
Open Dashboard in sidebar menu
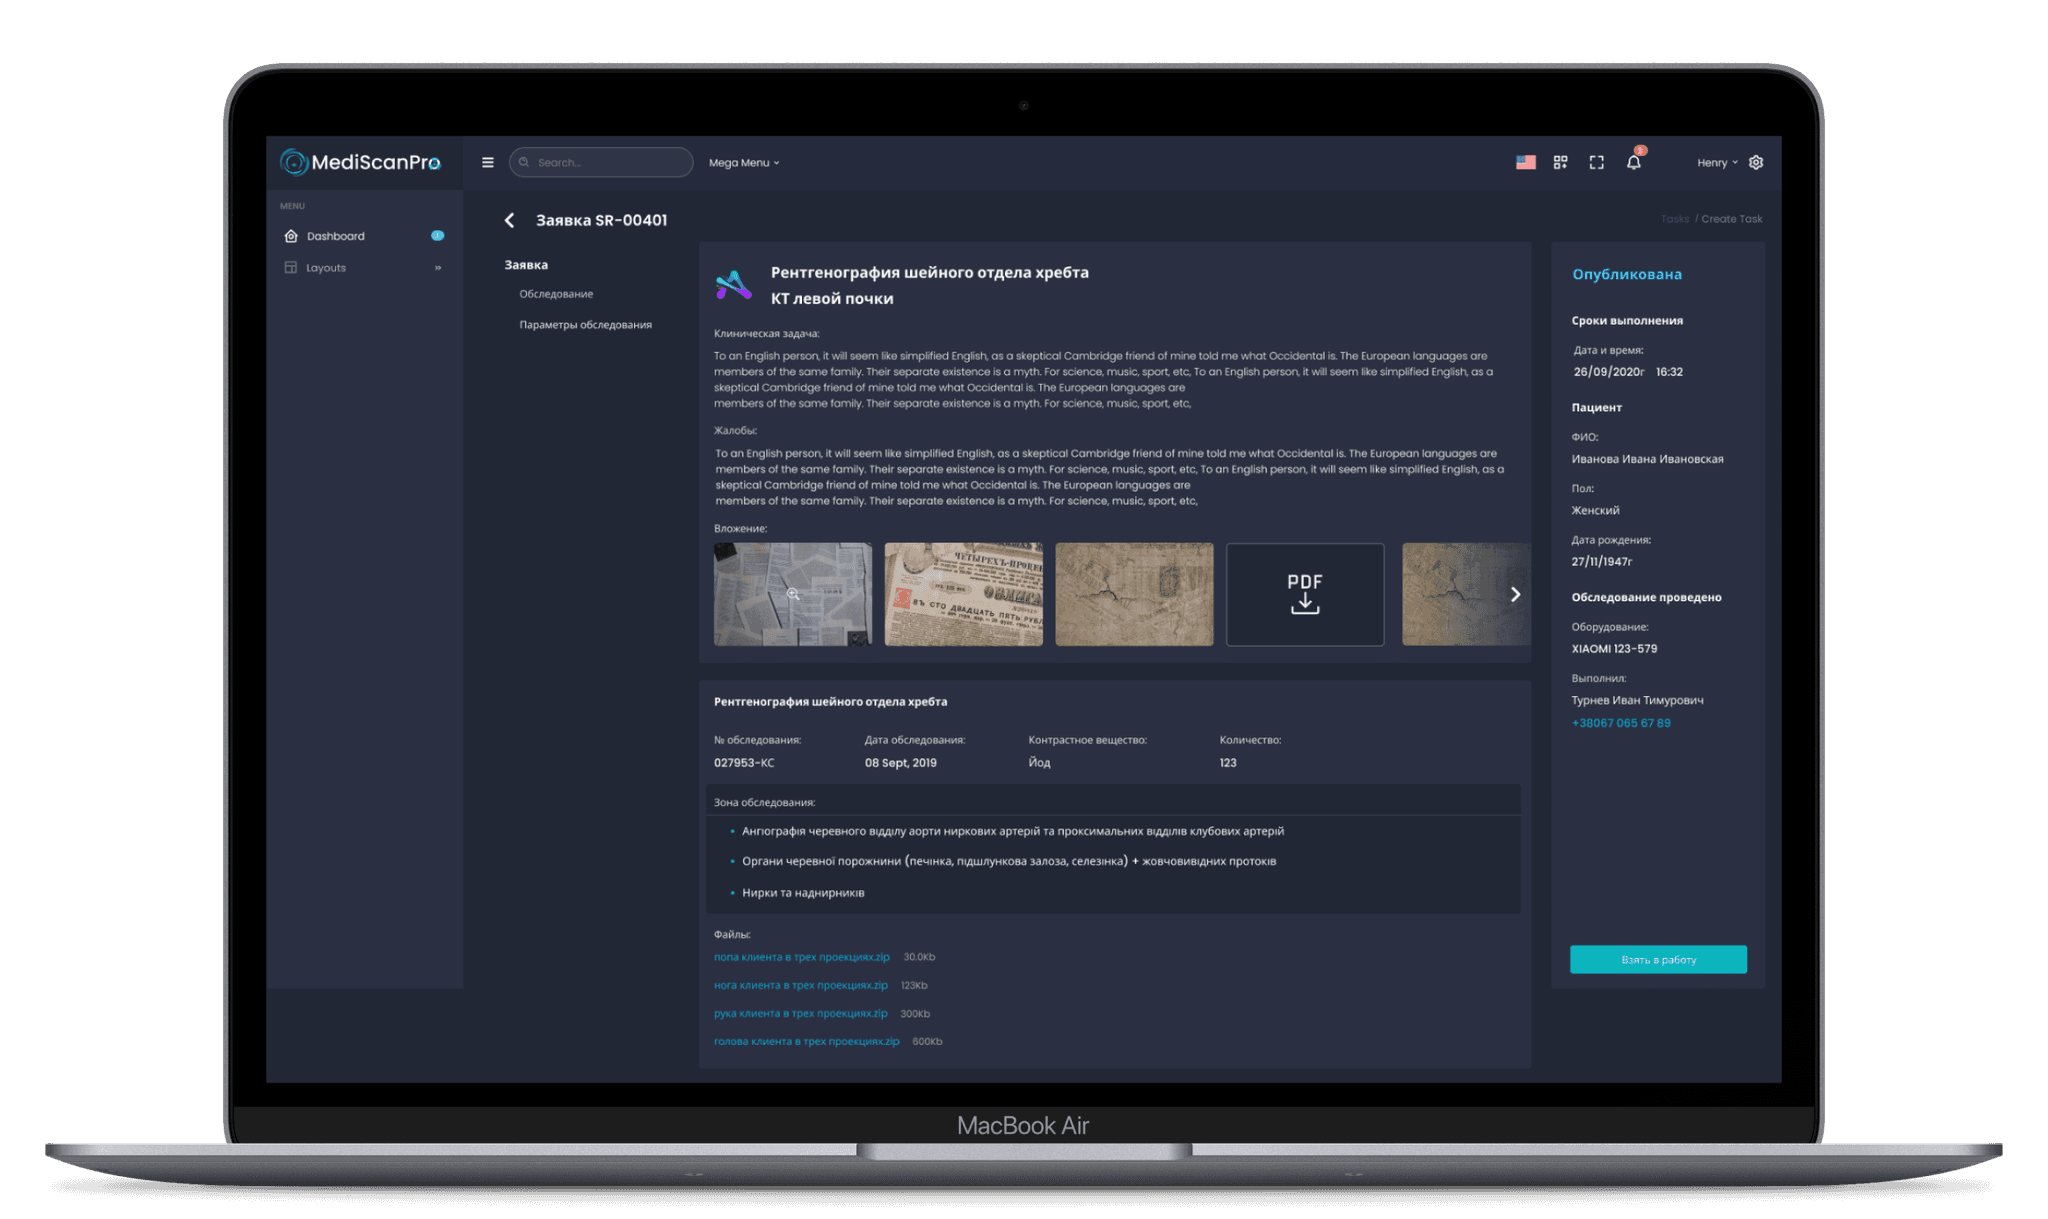coord(336,236)
